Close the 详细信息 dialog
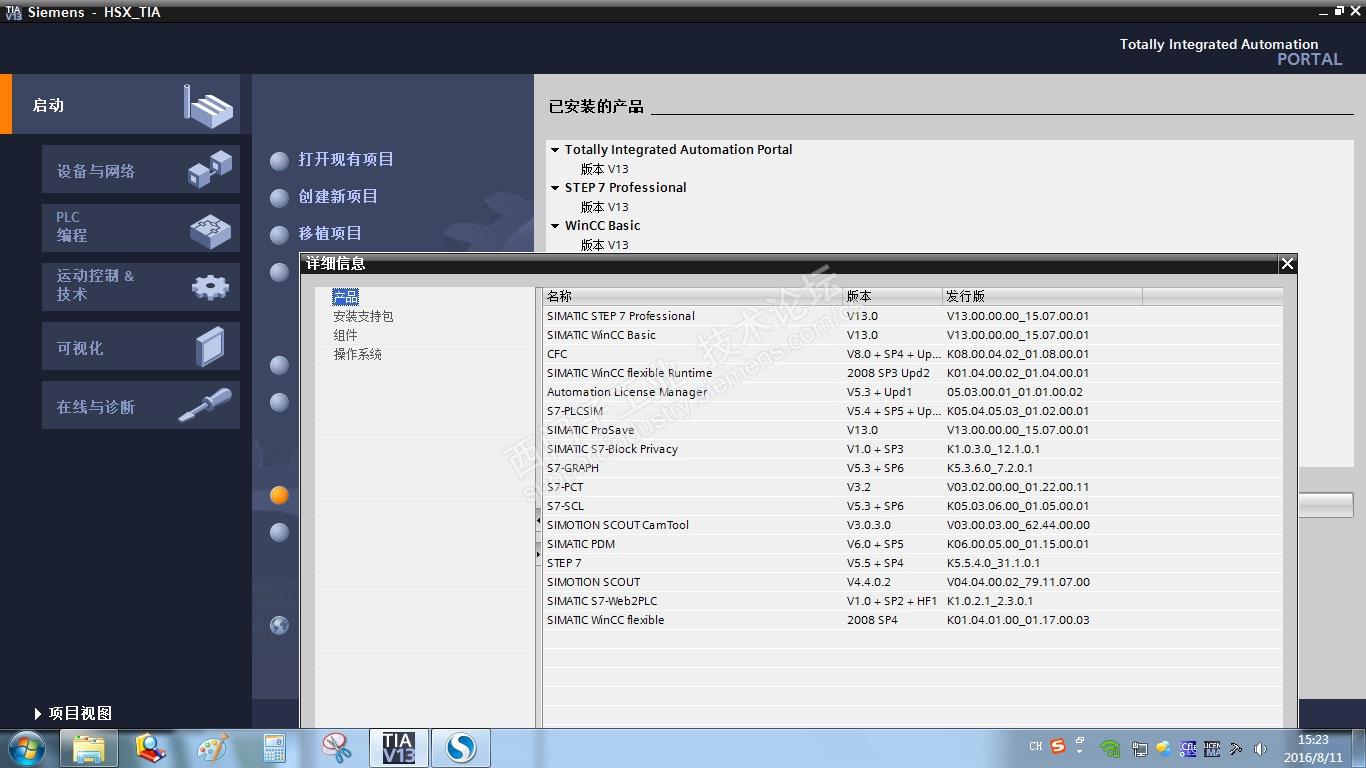The image size is (1366, 768). [1287, 264]
